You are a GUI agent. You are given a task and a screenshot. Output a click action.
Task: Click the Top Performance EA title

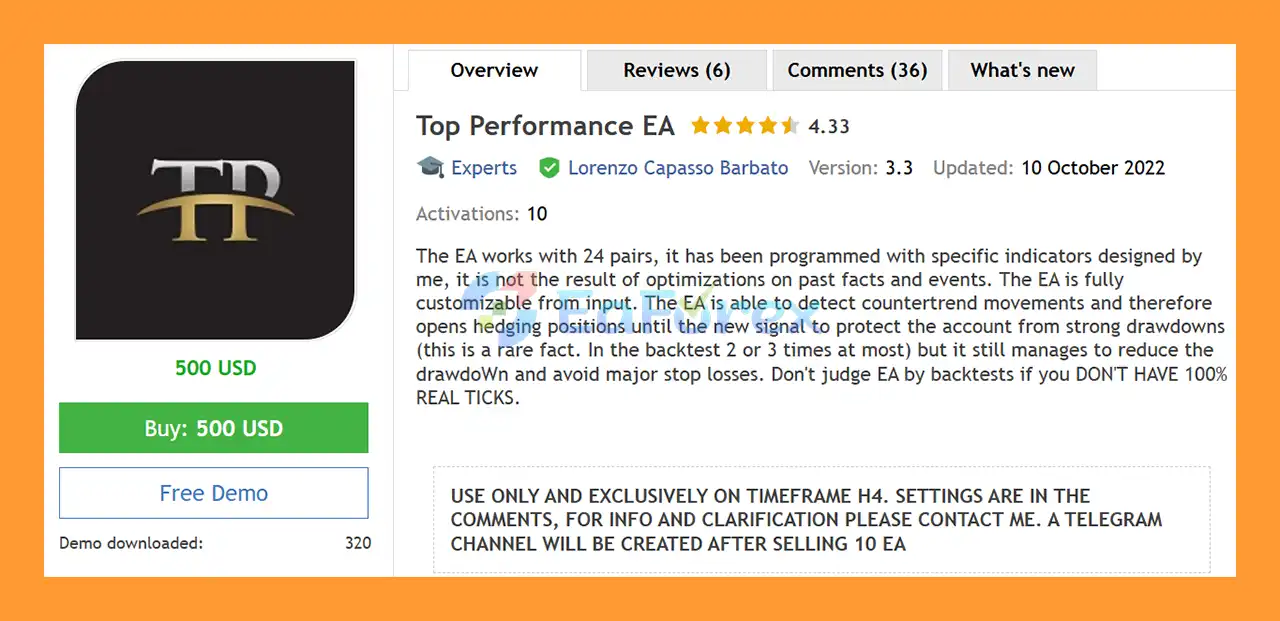click(x=545, y=126)
